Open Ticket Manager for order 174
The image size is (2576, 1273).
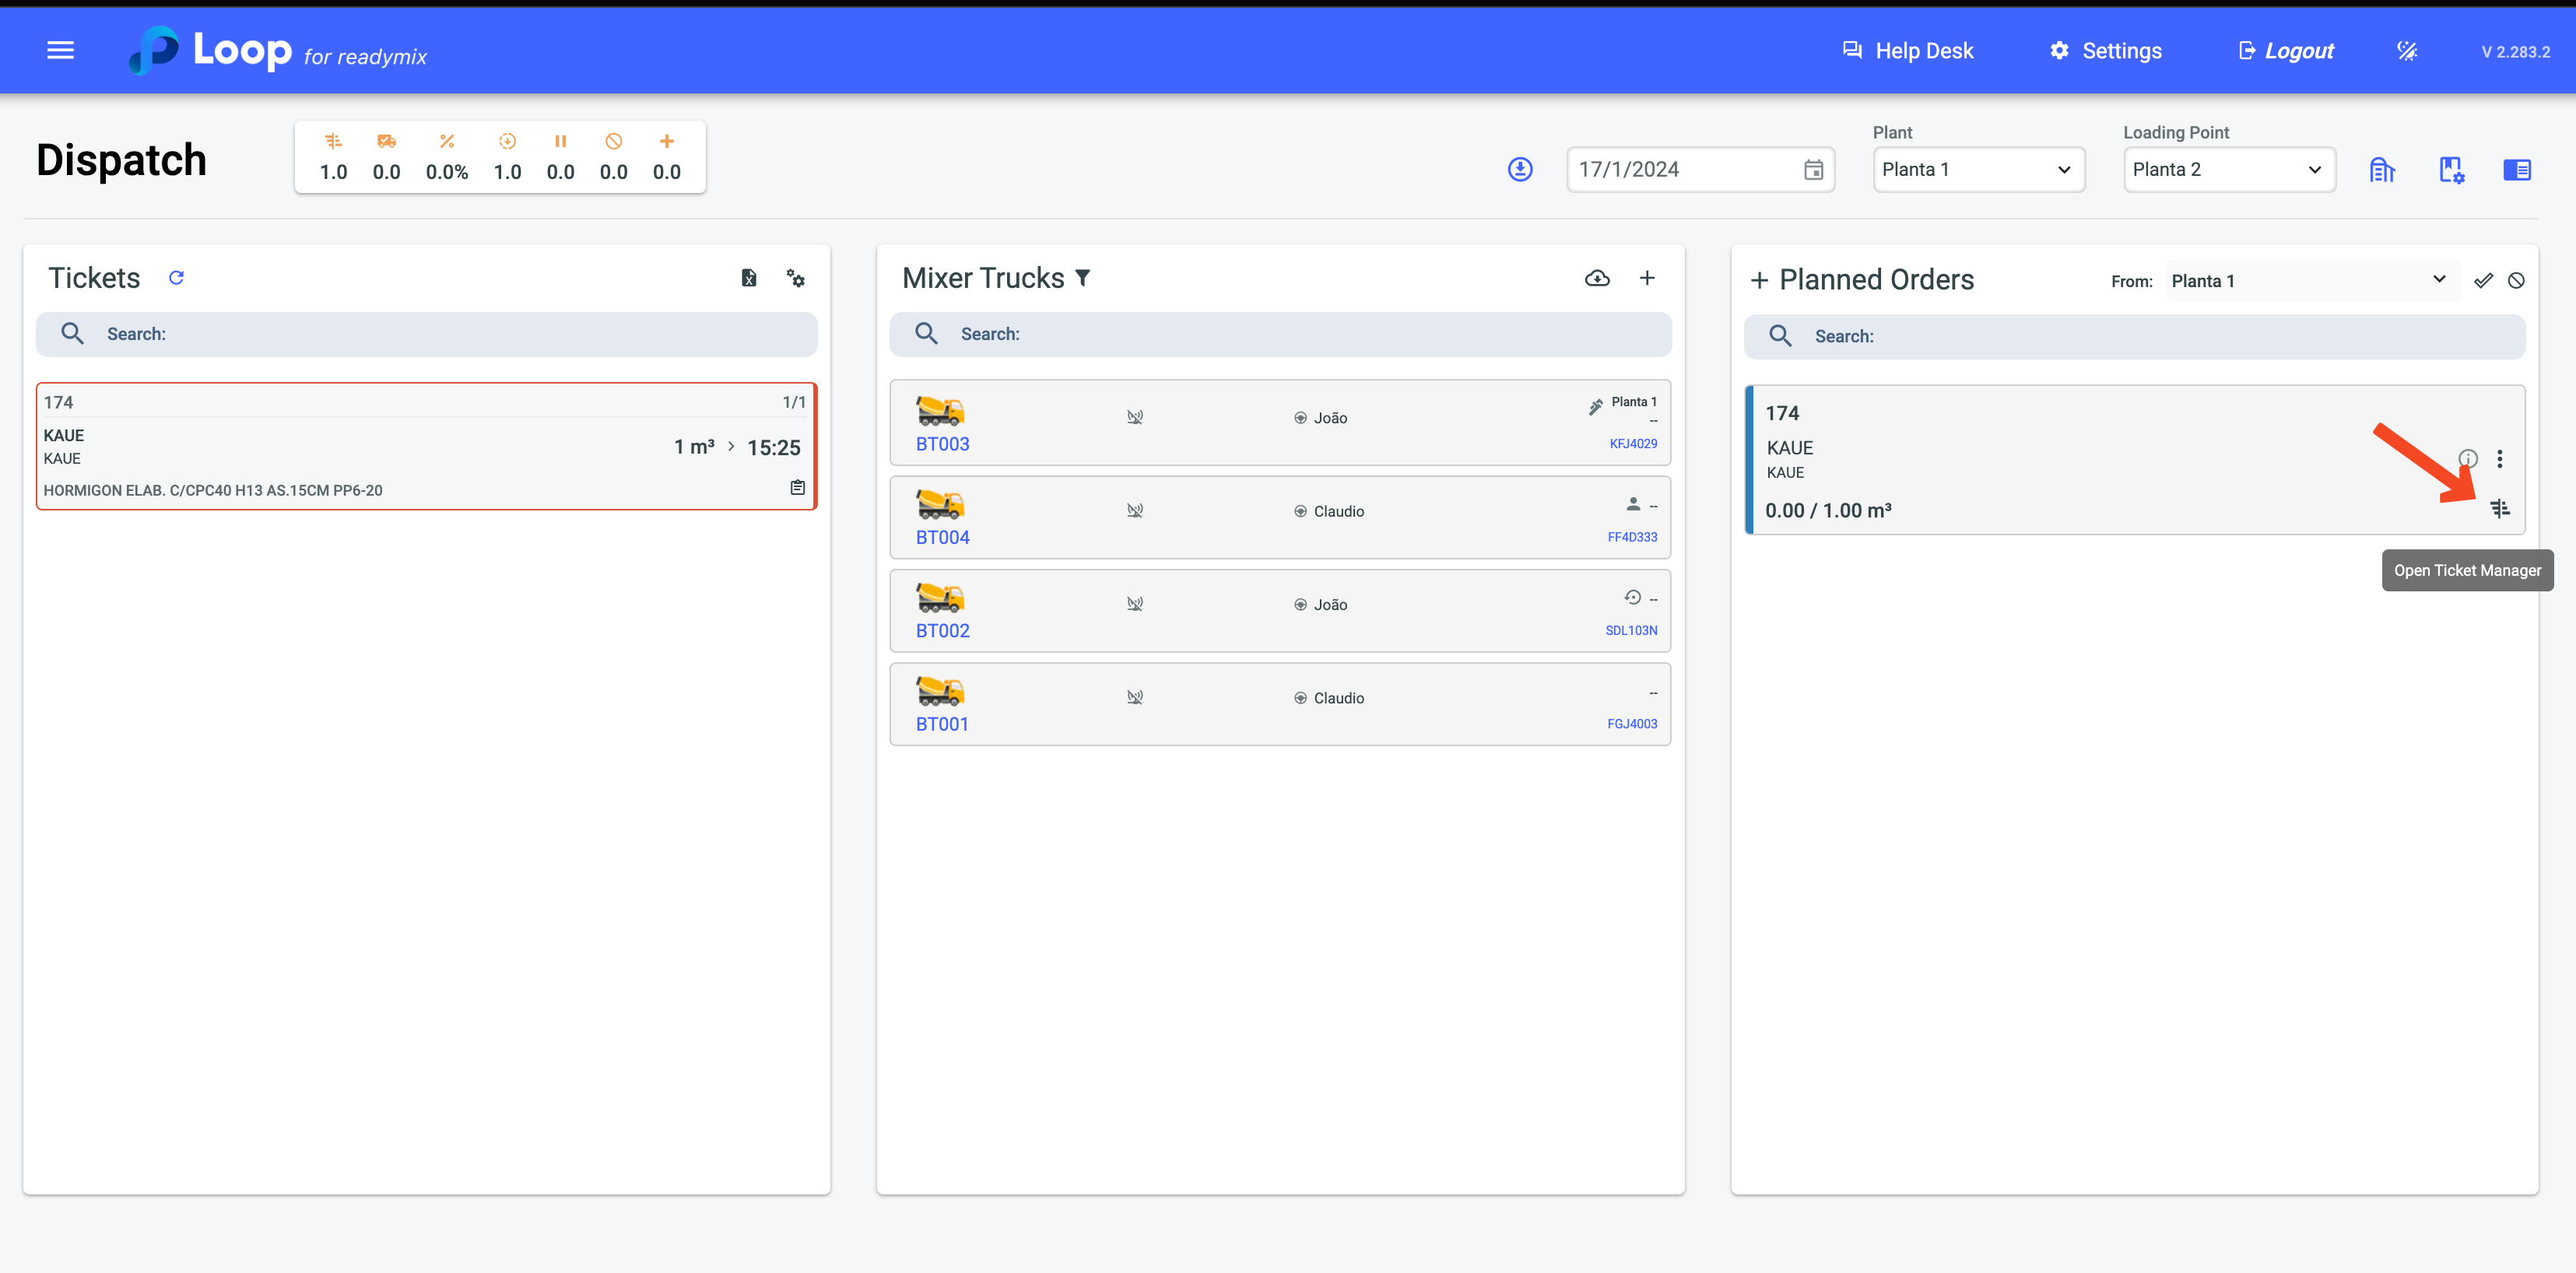[x=2499, y=509]
